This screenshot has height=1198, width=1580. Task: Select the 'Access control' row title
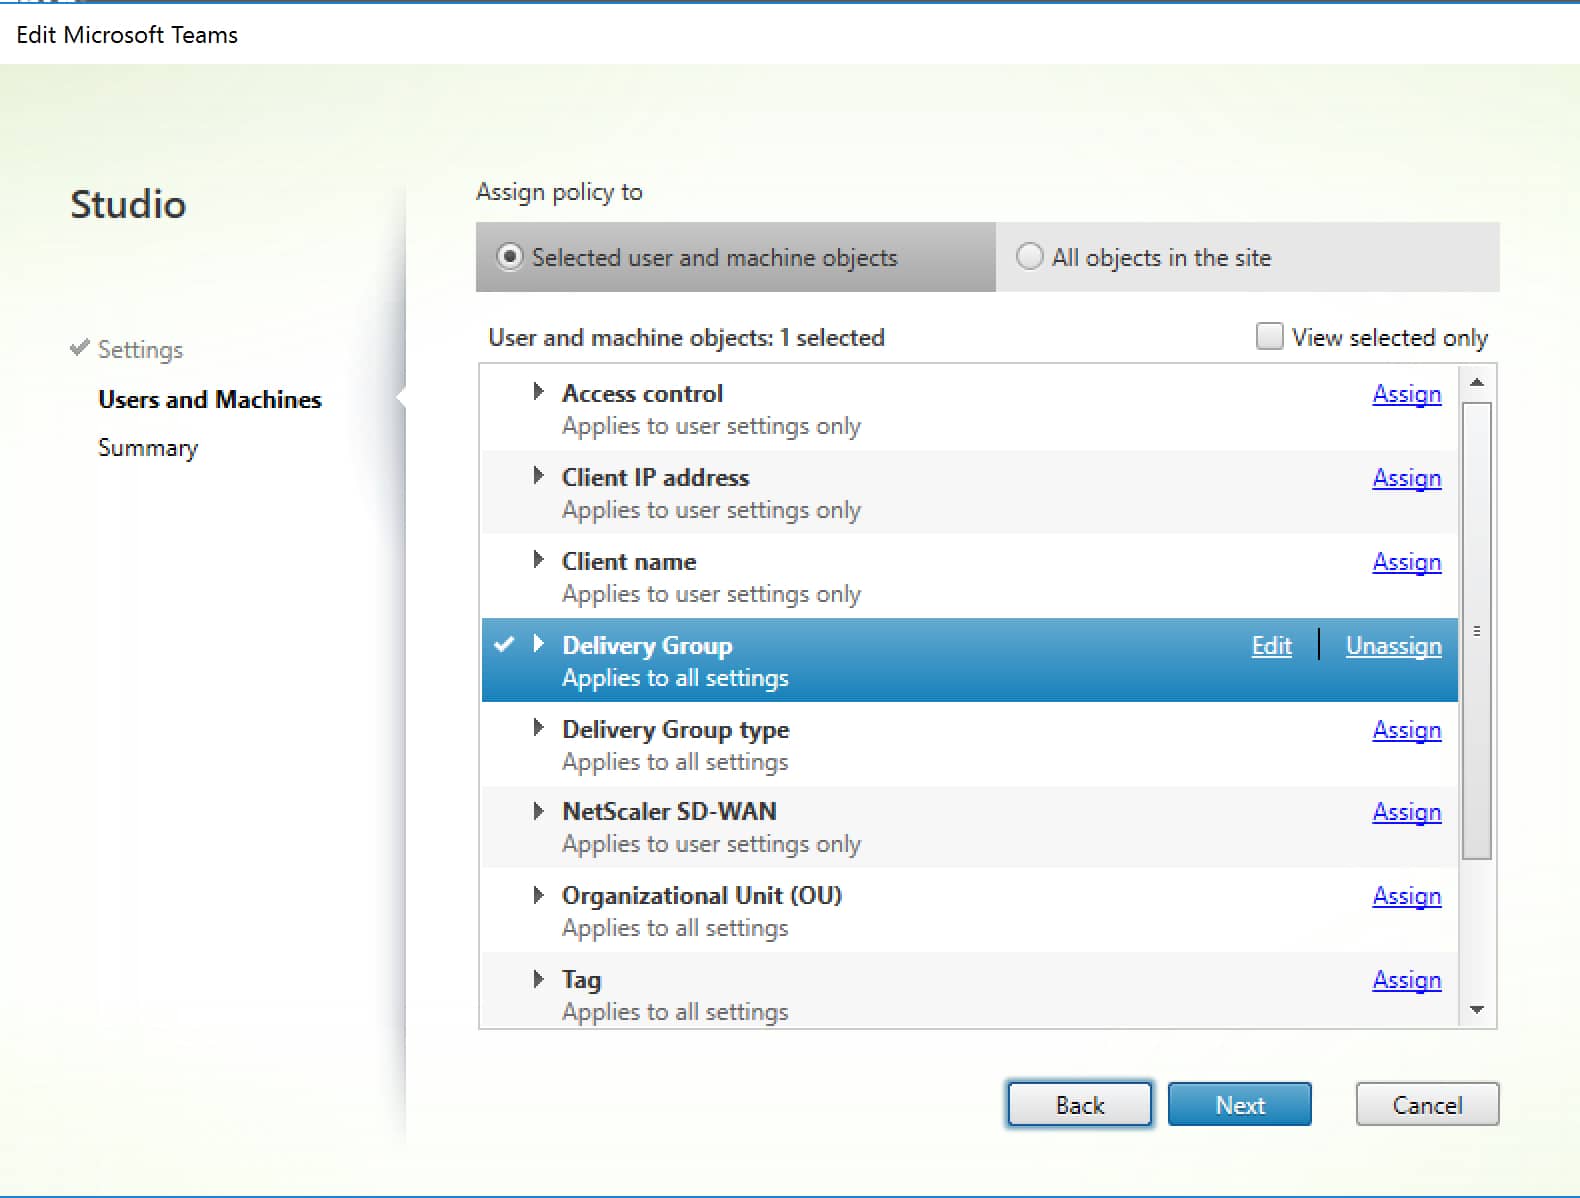(642, 393)
